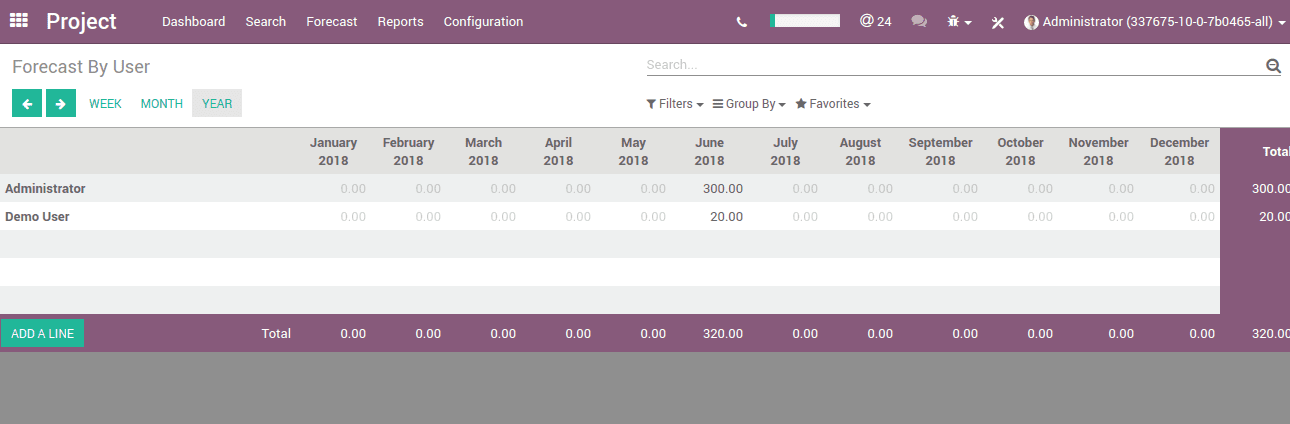1290x424 pixels.
Task: Open the Administrator user account dropdown
Action: coord(1155,22)
